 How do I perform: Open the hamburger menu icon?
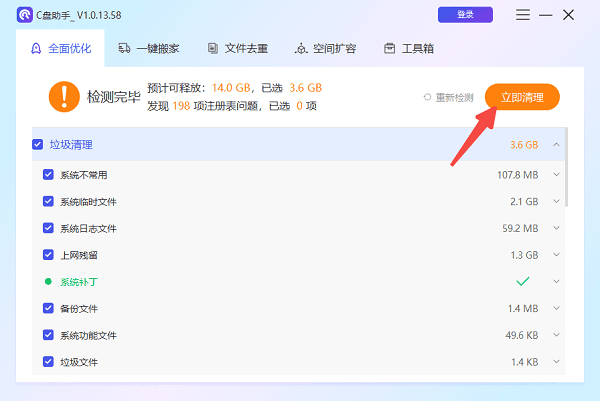(x=523, y=15)
